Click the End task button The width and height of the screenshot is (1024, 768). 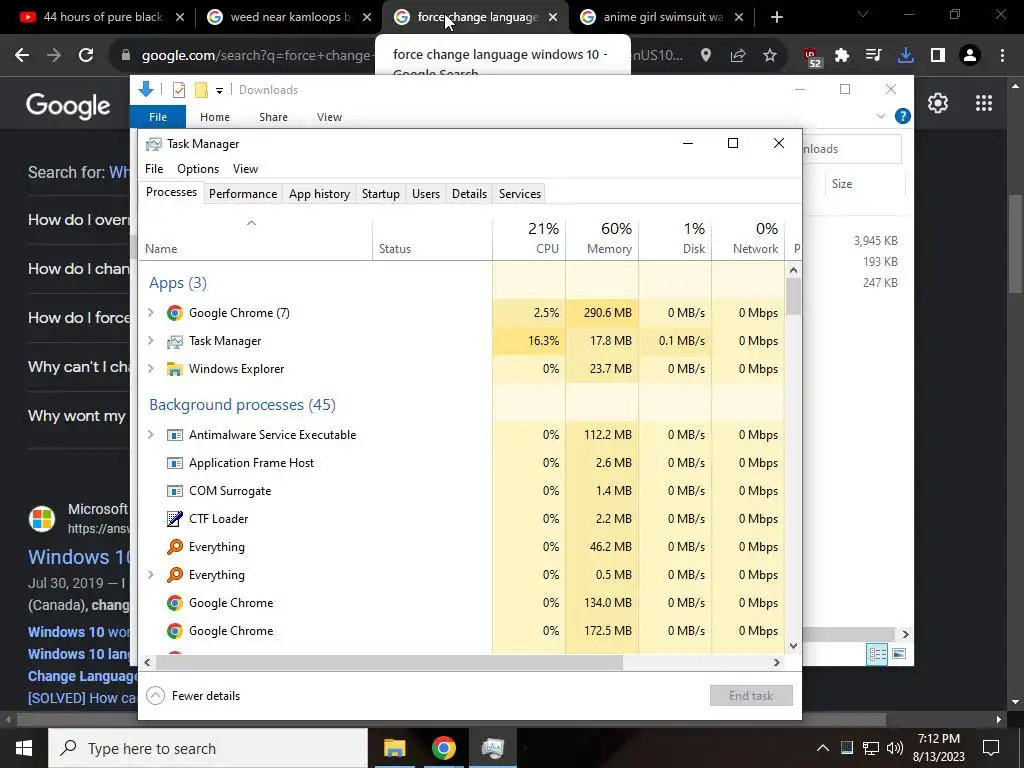[751, 696]
